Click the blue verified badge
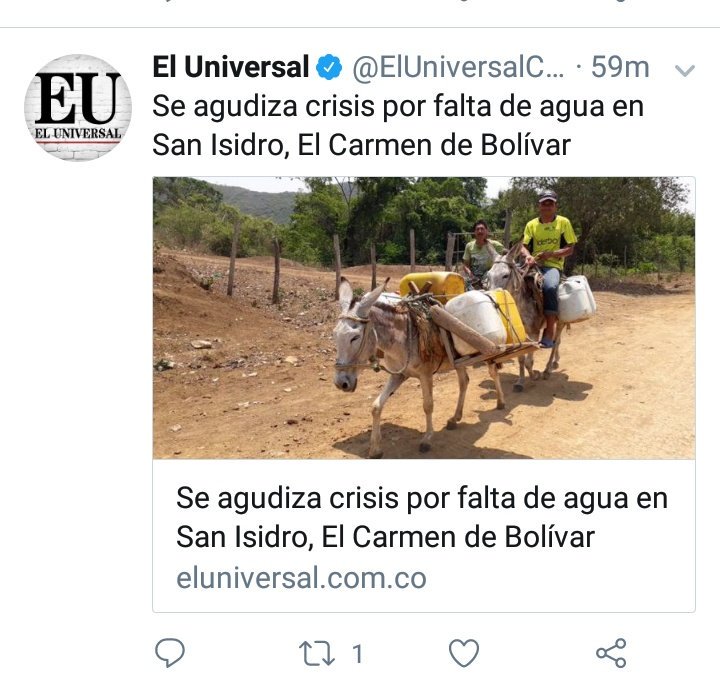This screenshot has height=682, width=720. (x=329, y=67)
